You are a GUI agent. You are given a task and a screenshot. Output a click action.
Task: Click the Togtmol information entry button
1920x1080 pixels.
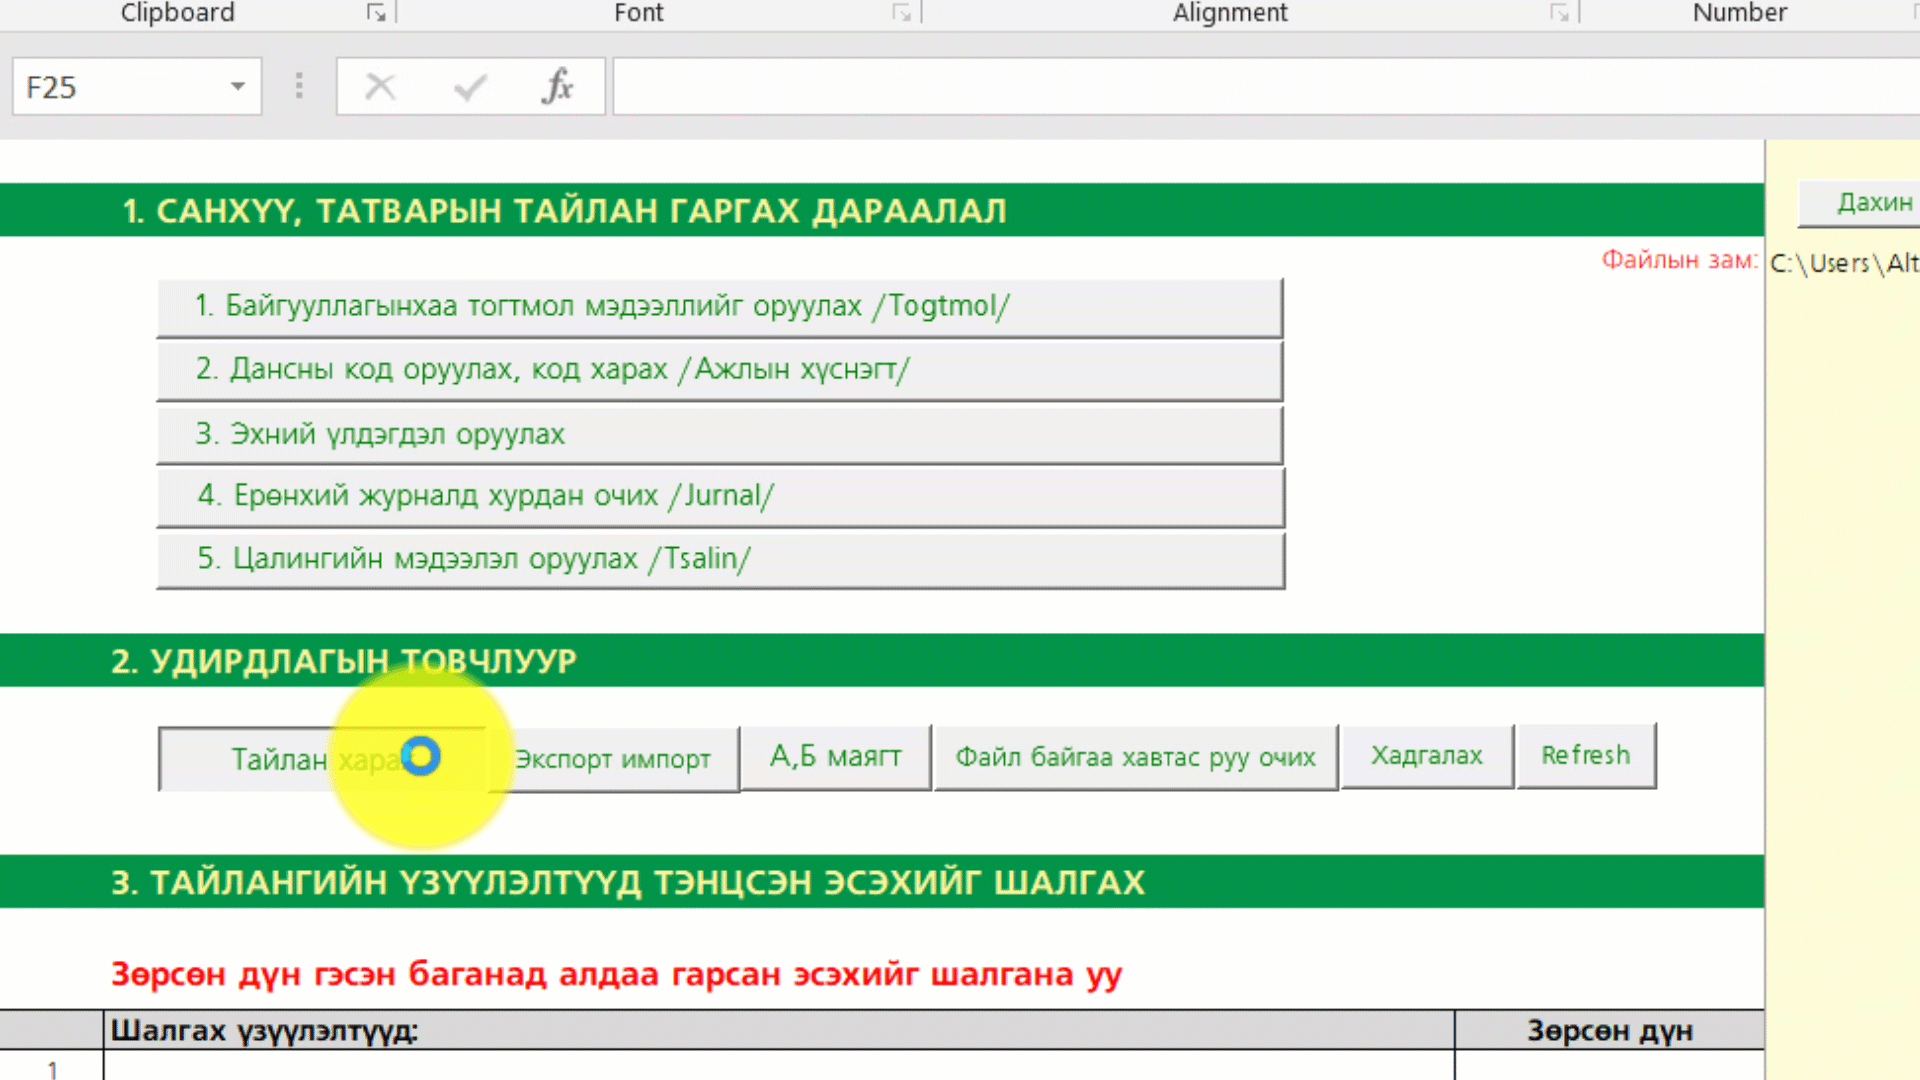coord(719,306)
